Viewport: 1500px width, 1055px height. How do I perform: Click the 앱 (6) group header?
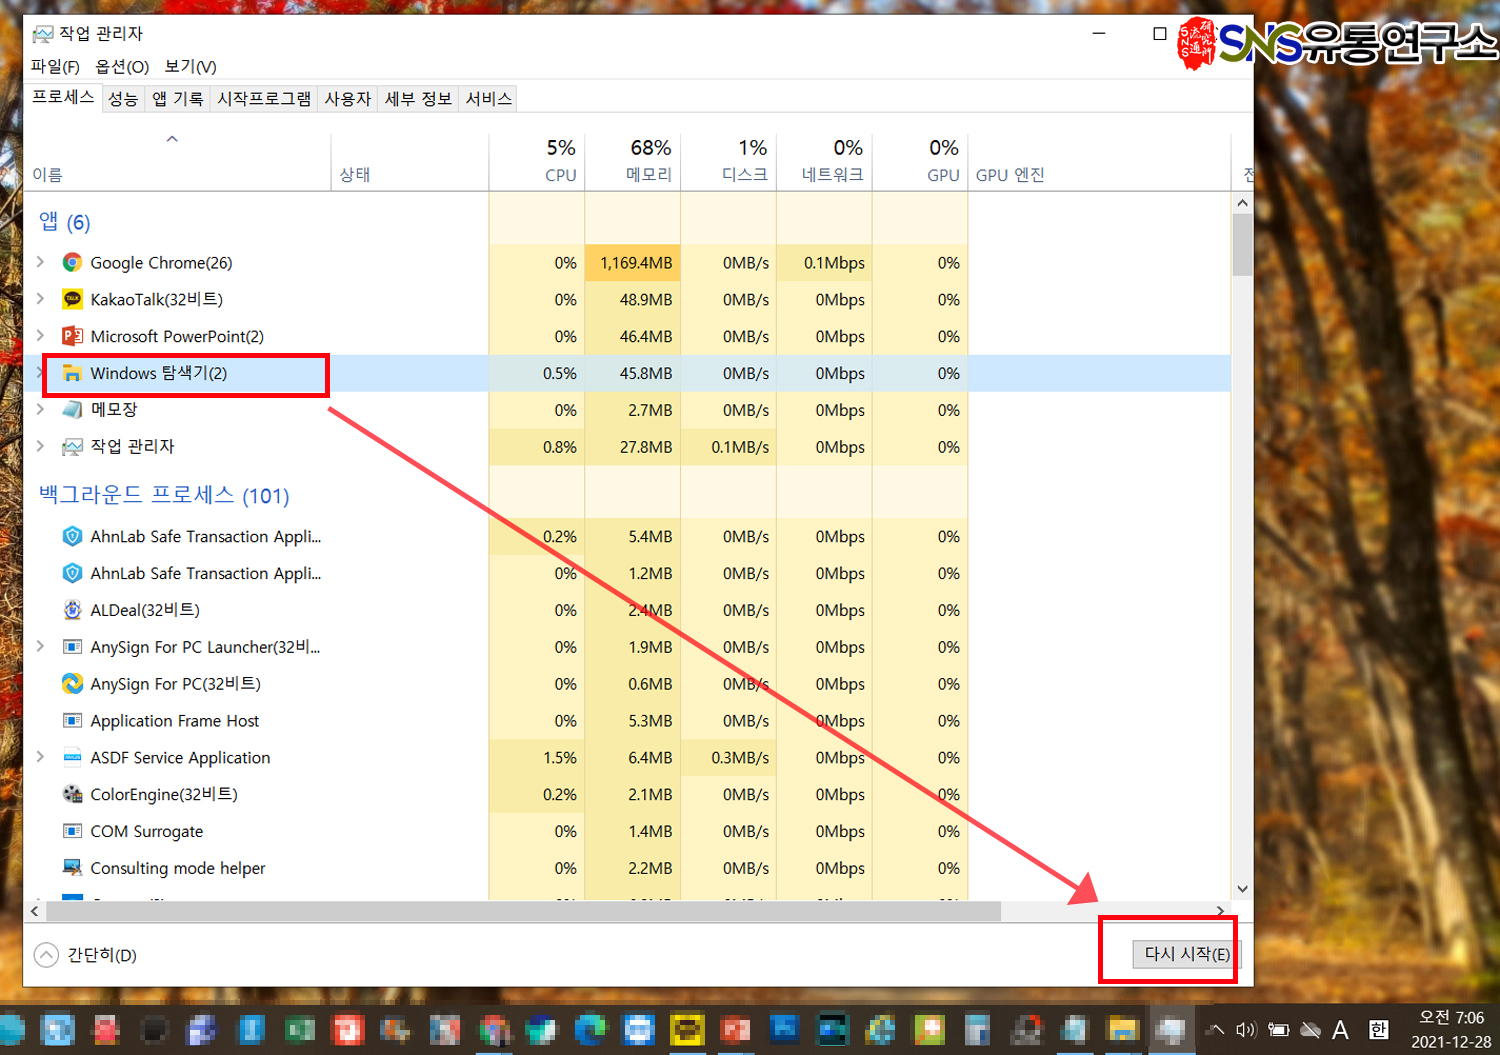[64, 221]
